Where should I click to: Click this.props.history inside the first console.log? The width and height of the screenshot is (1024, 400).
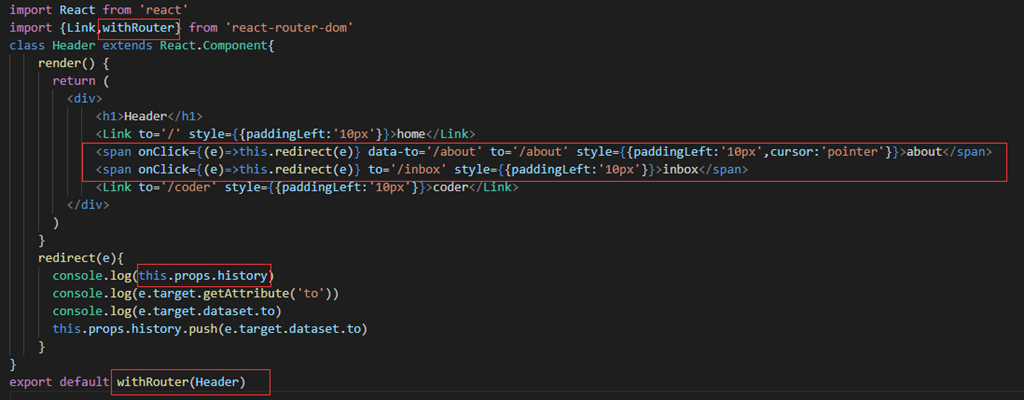(x=204, y=275)
